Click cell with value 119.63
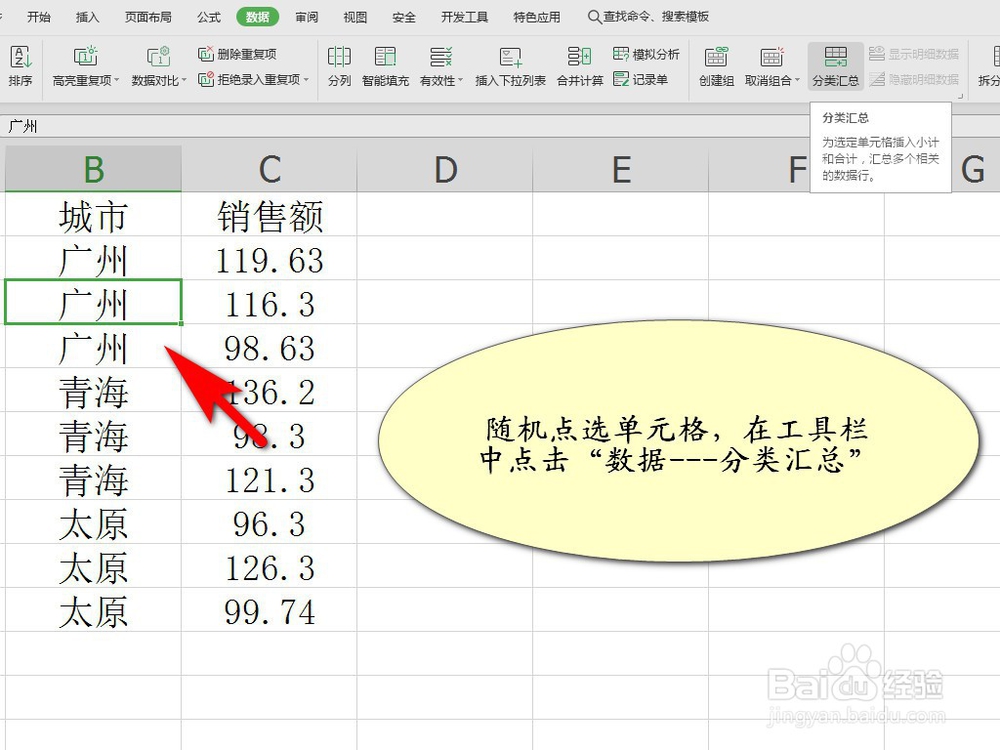1000x750 pixels. pos(270,260)
